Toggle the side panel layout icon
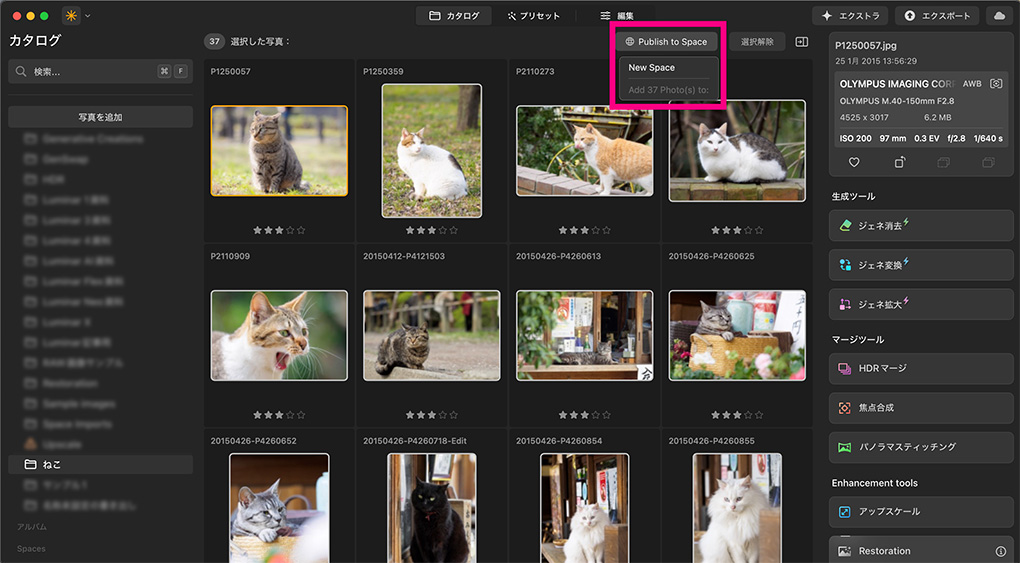Screen dimensions: 1020x563 click(x=801, y=42)
